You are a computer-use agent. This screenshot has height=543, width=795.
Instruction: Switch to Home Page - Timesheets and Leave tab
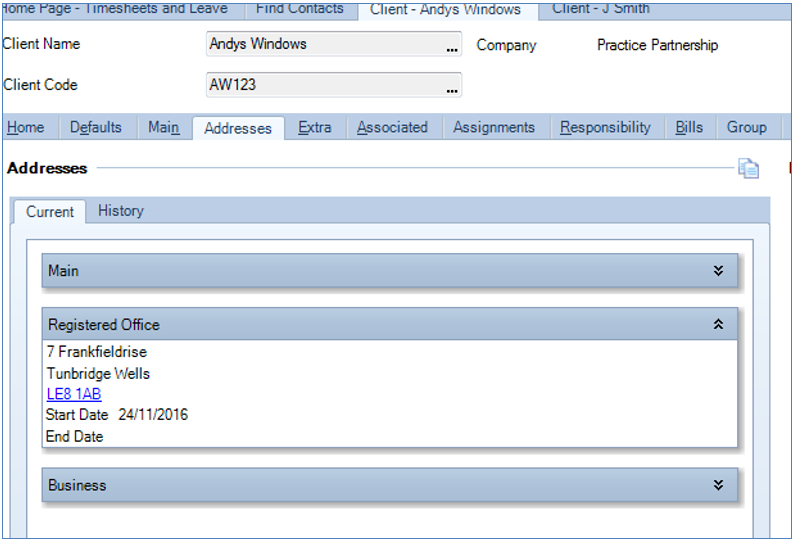(123, 10)
